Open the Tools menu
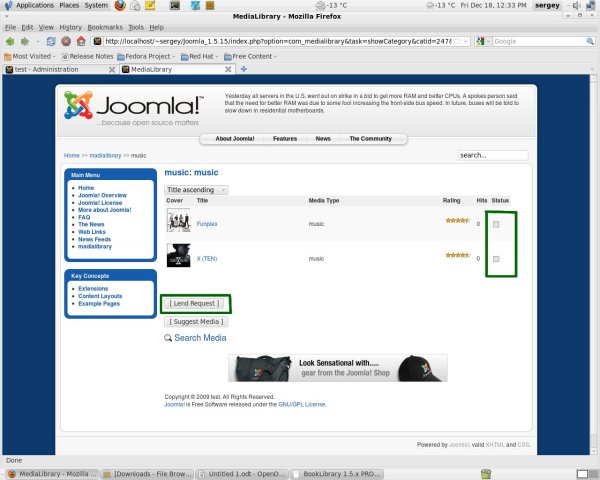The height and width of the screenshot is (480, 600). [136, 27]
